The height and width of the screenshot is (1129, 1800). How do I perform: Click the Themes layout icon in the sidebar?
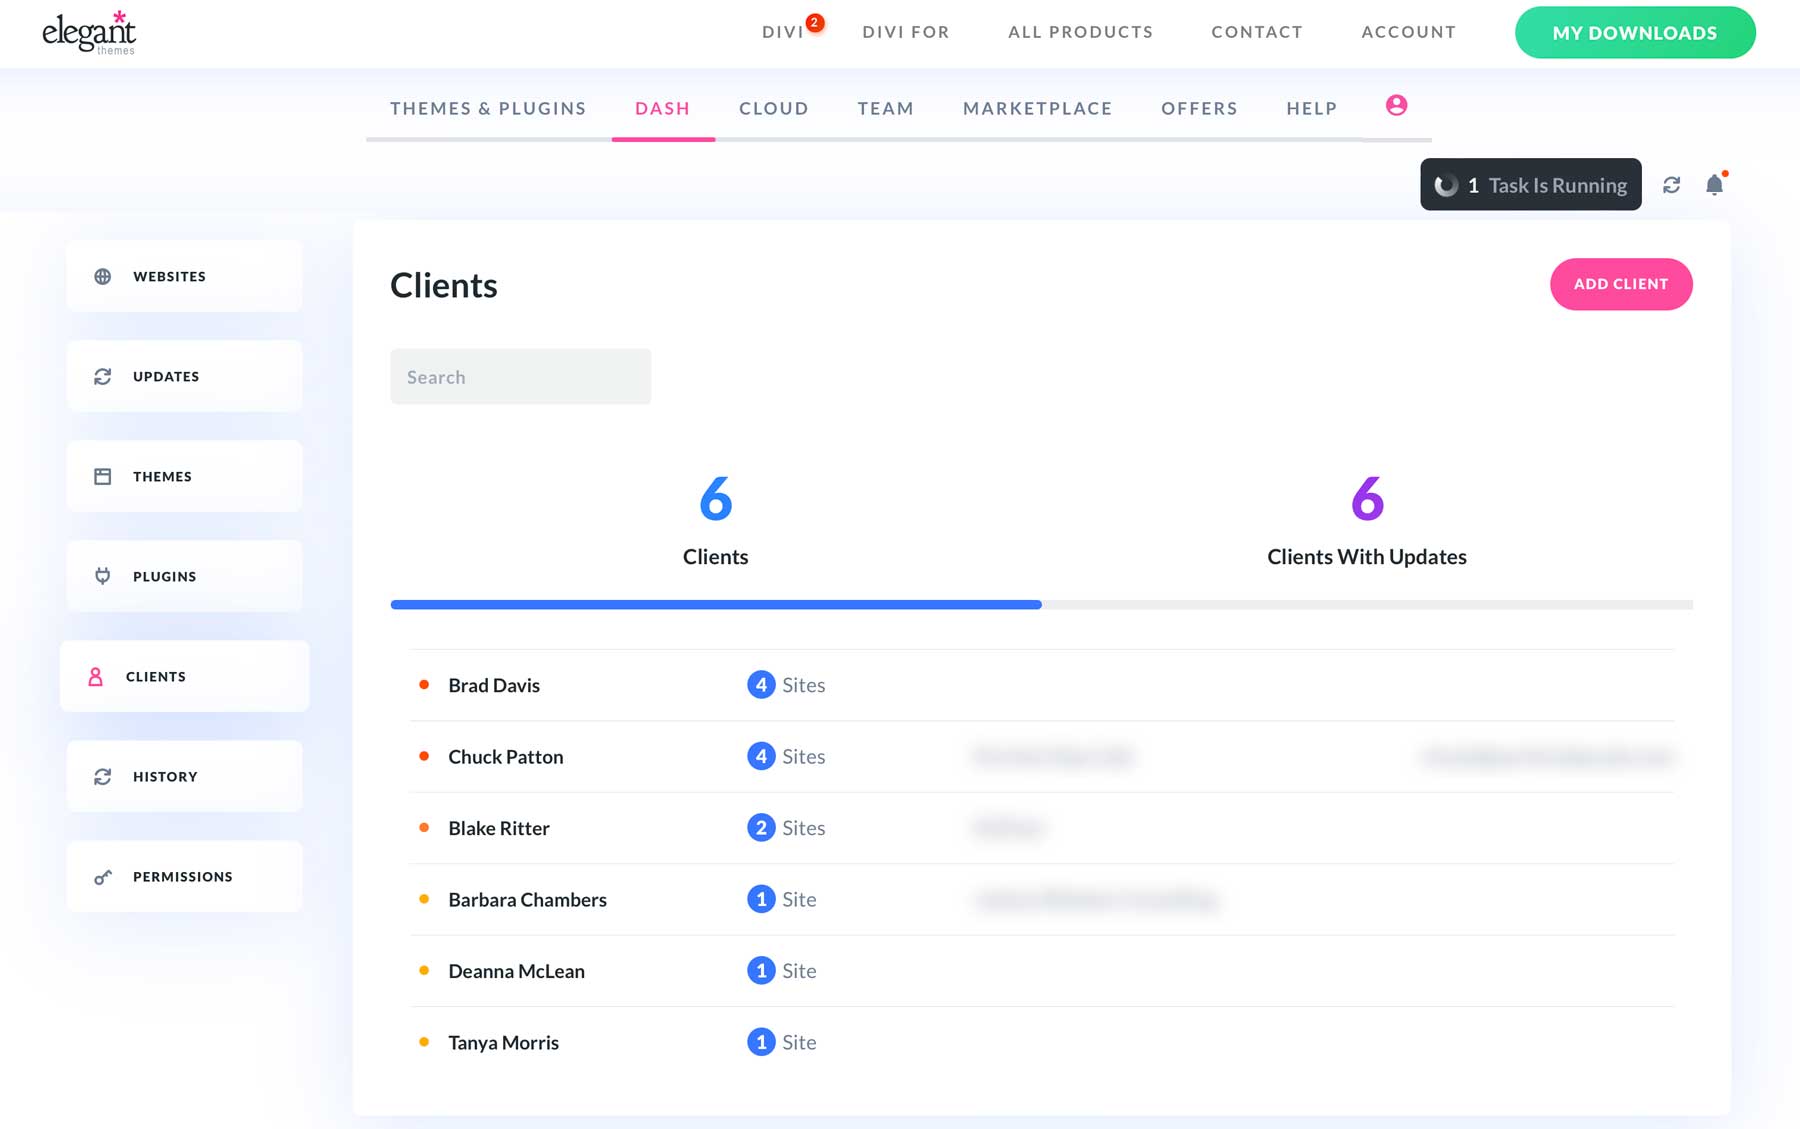102,476
